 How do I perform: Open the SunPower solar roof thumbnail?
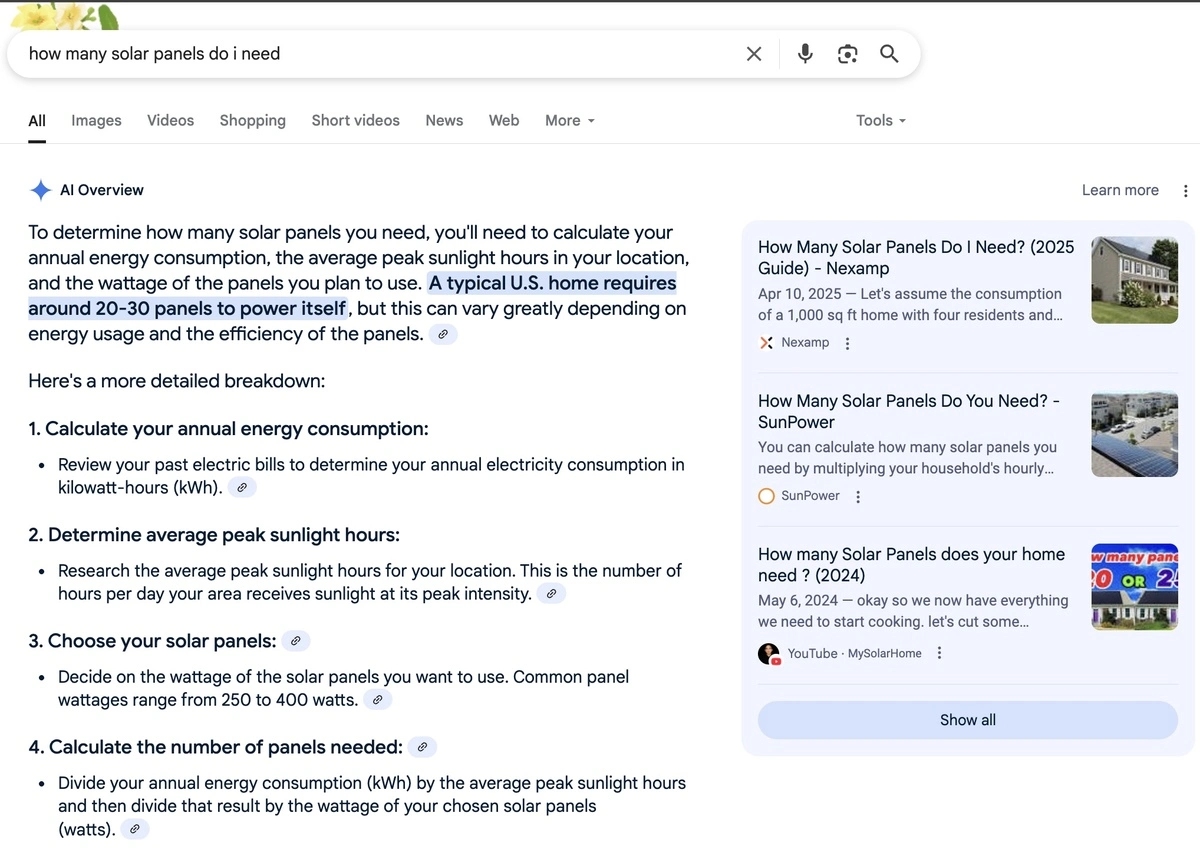(x=1134, y=433)
